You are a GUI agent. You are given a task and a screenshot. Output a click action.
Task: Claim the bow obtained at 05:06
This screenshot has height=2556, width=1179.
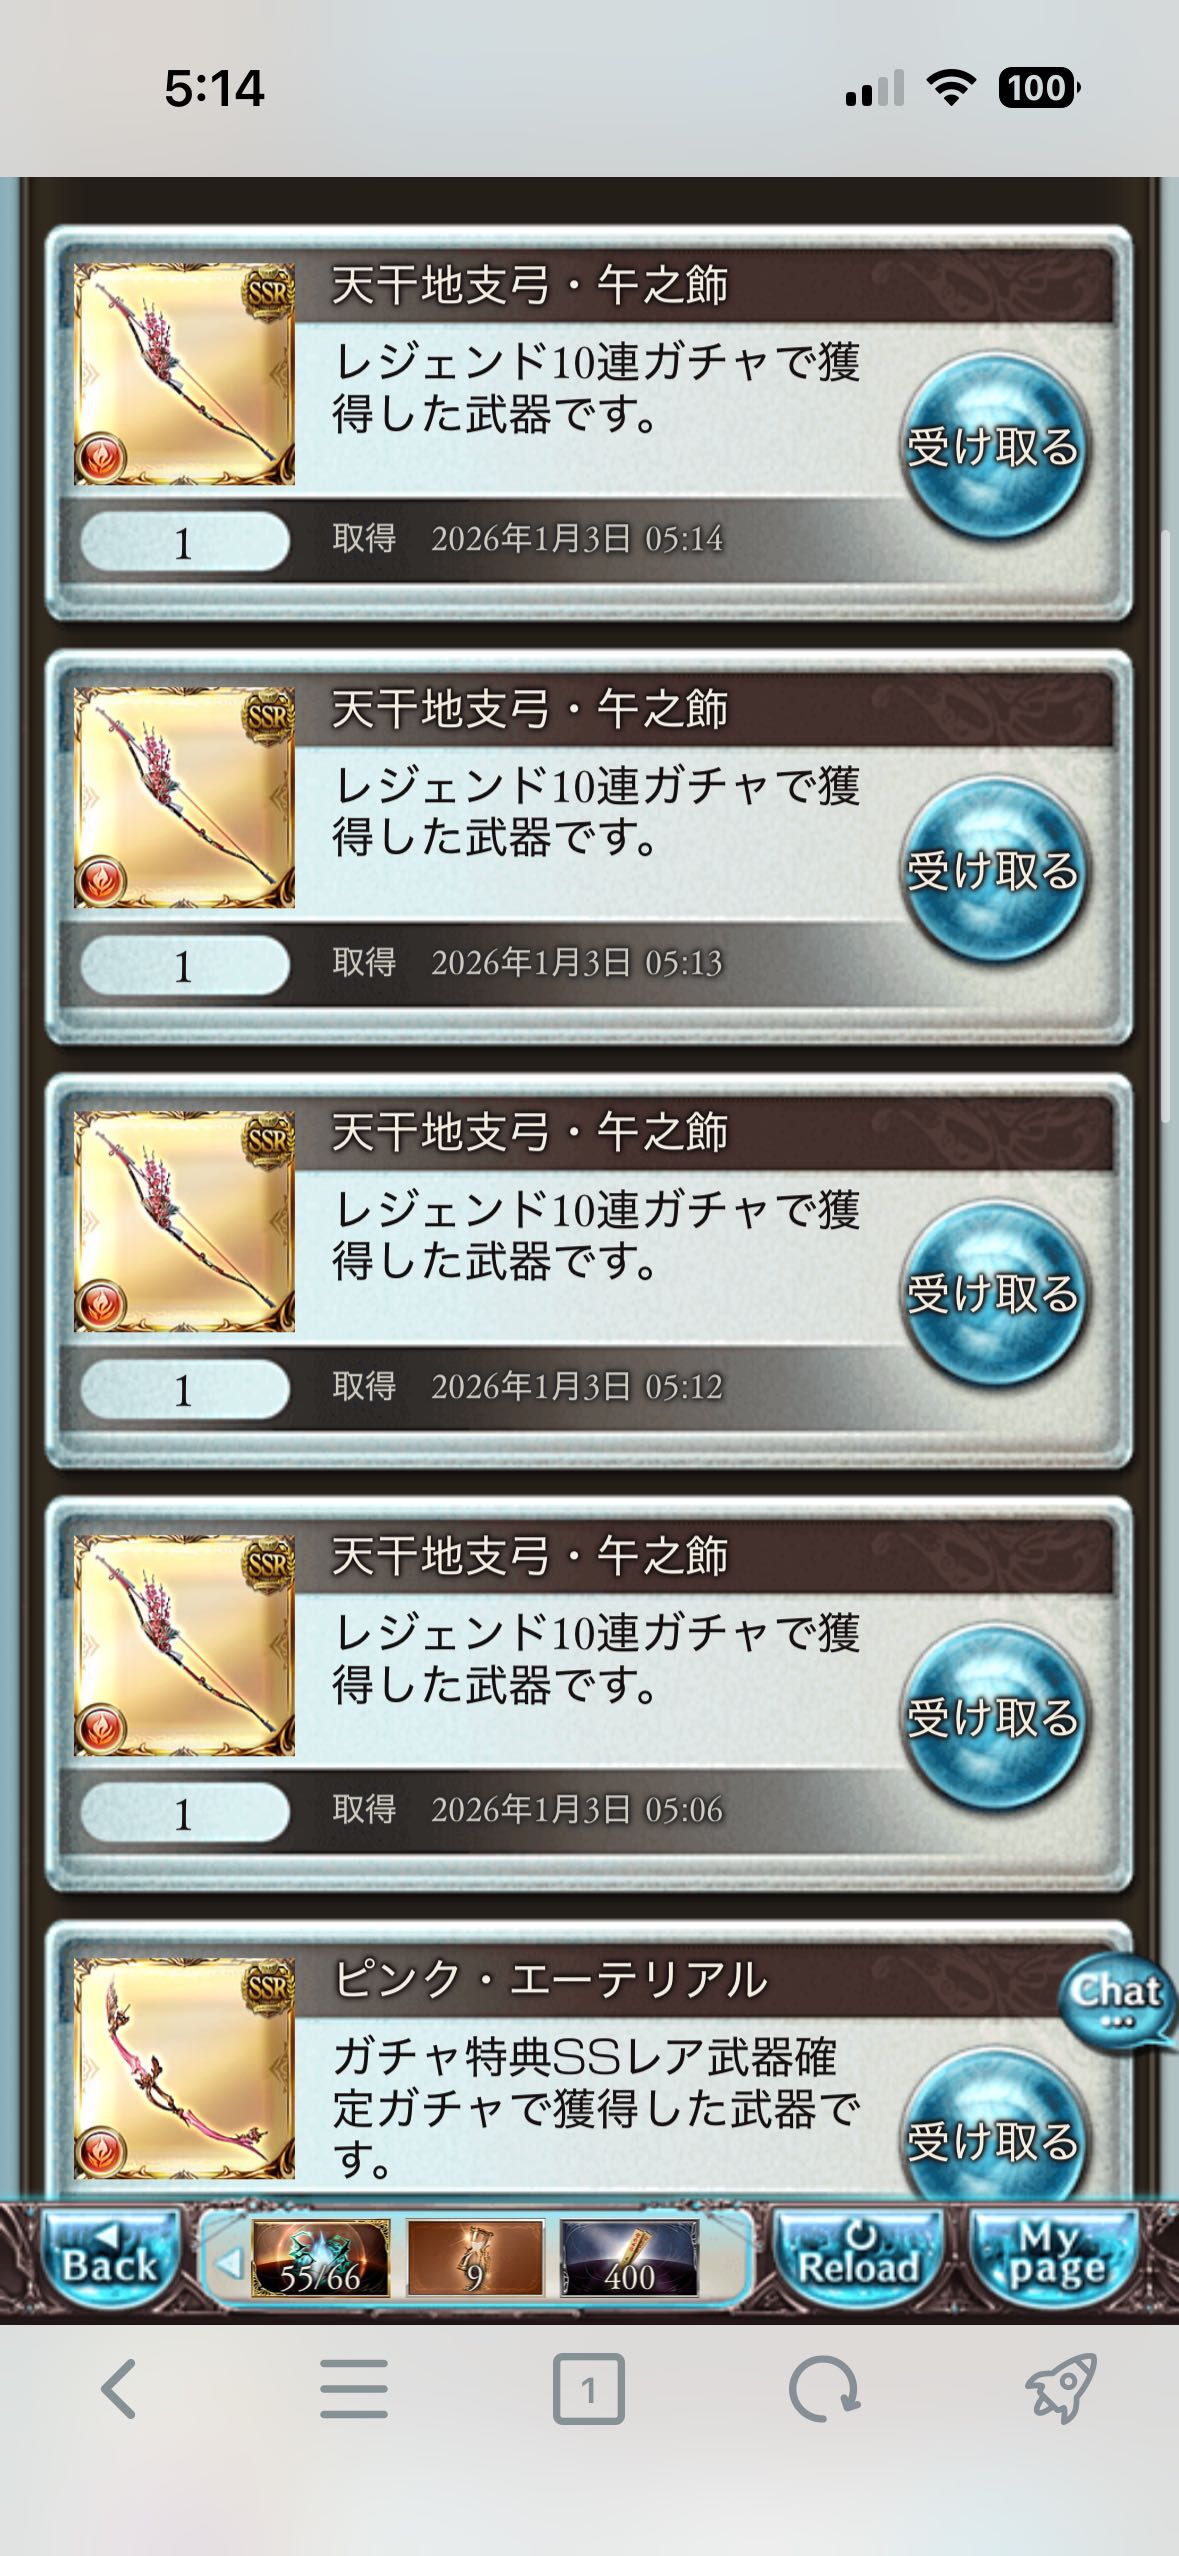(x=992, y=1717)
